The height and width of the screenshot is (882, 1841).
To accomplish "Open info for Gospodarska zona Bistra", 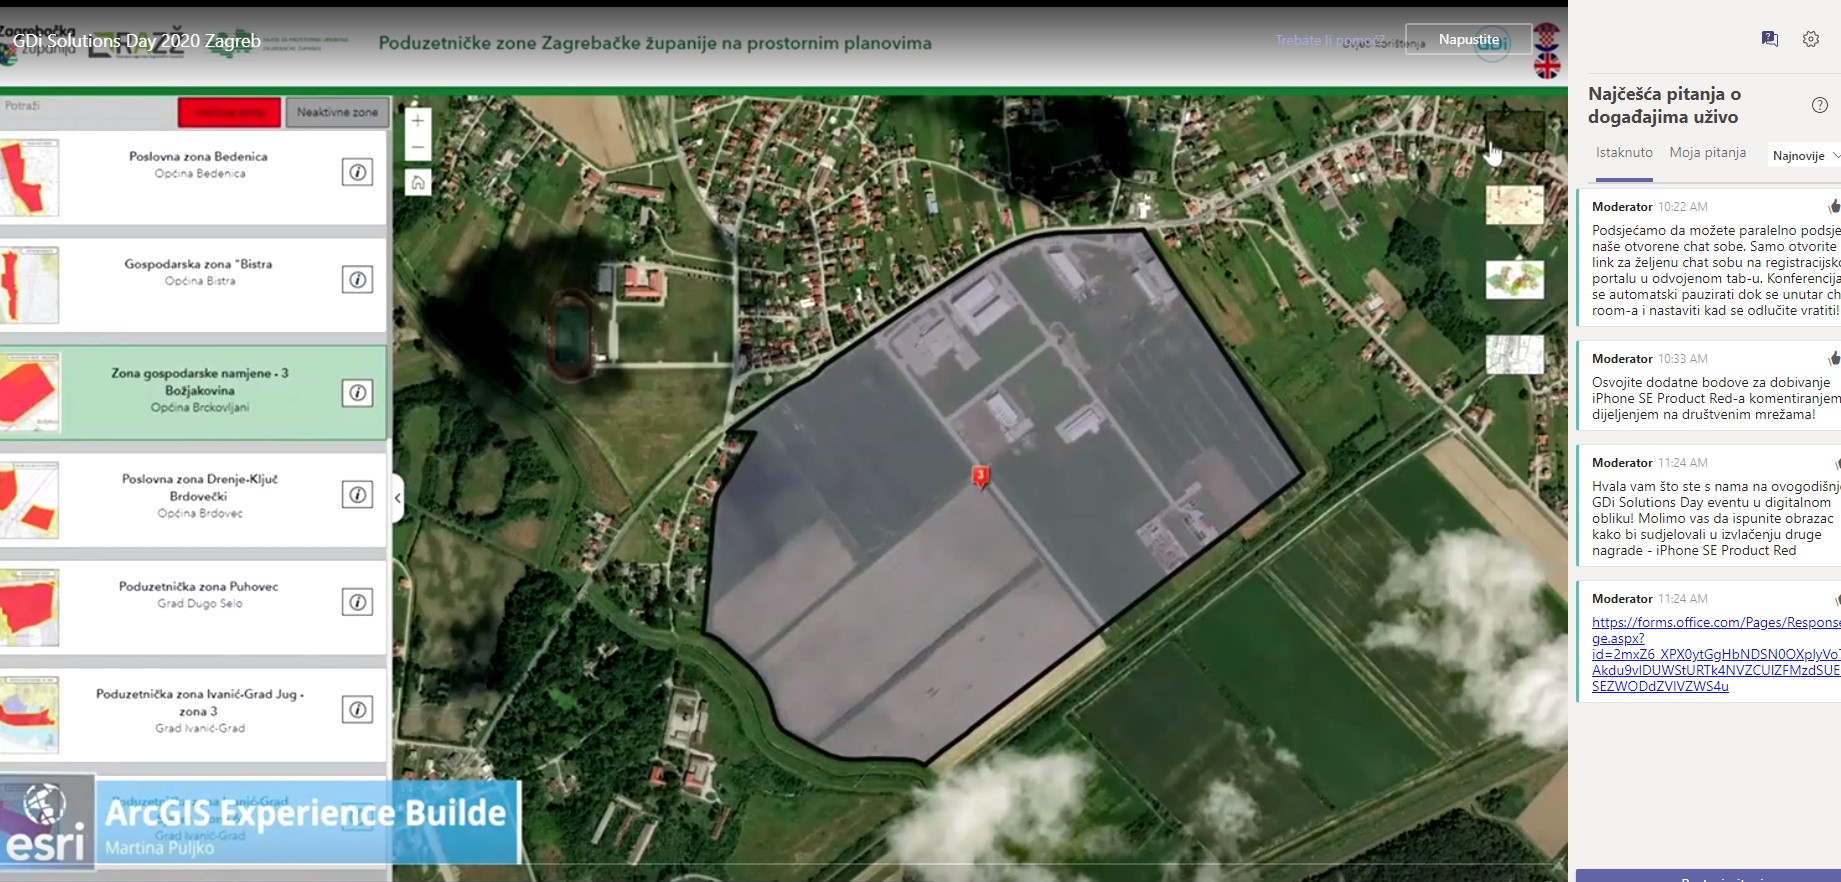I will coord(358,279).
